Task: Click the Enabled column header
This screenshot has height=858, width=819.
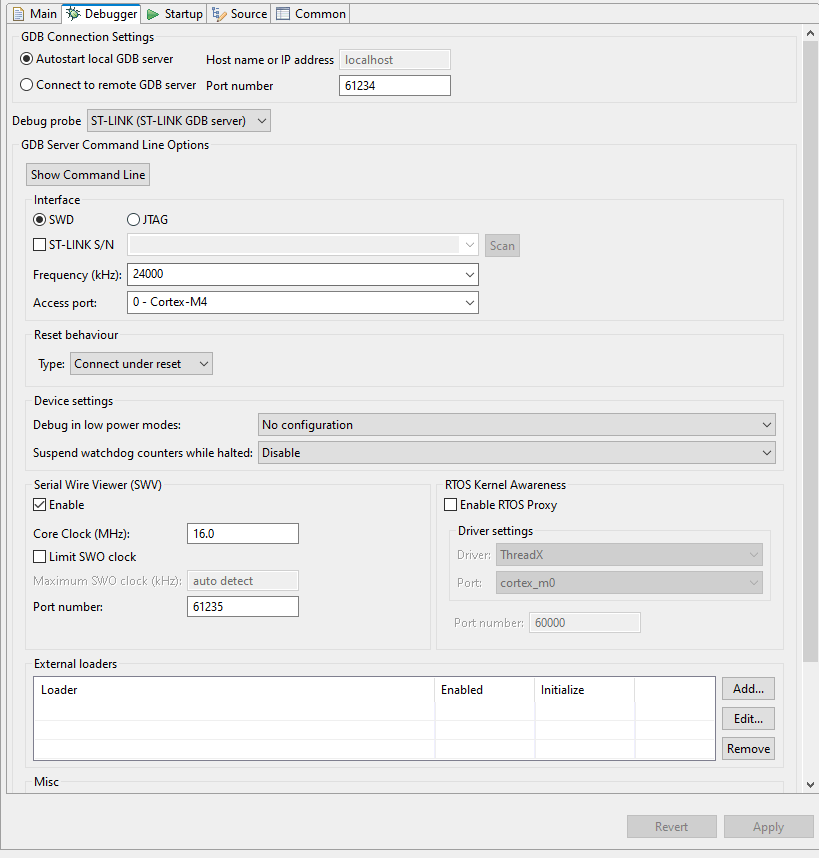Action: click(485, 690)
